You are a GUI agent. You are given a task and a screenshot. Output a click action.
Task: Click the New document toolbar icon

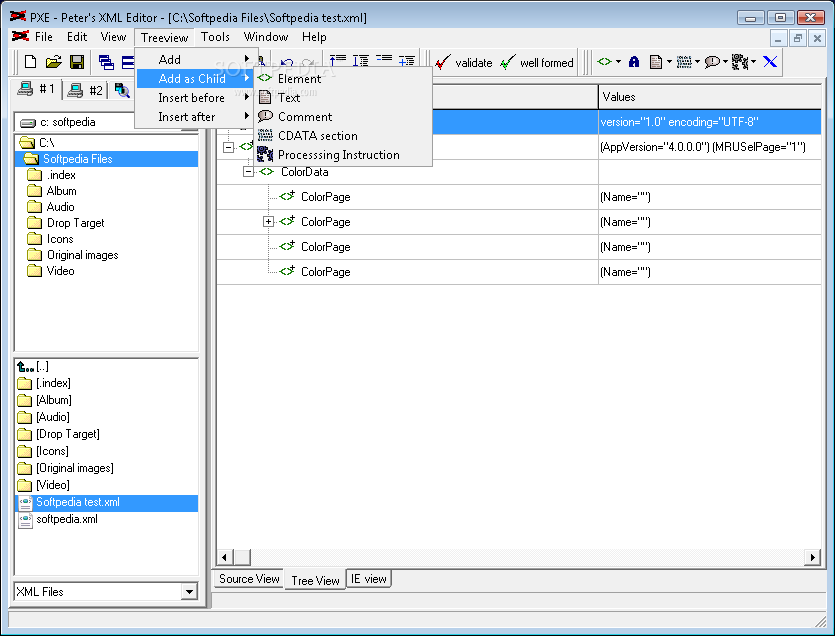pos(30,62)
